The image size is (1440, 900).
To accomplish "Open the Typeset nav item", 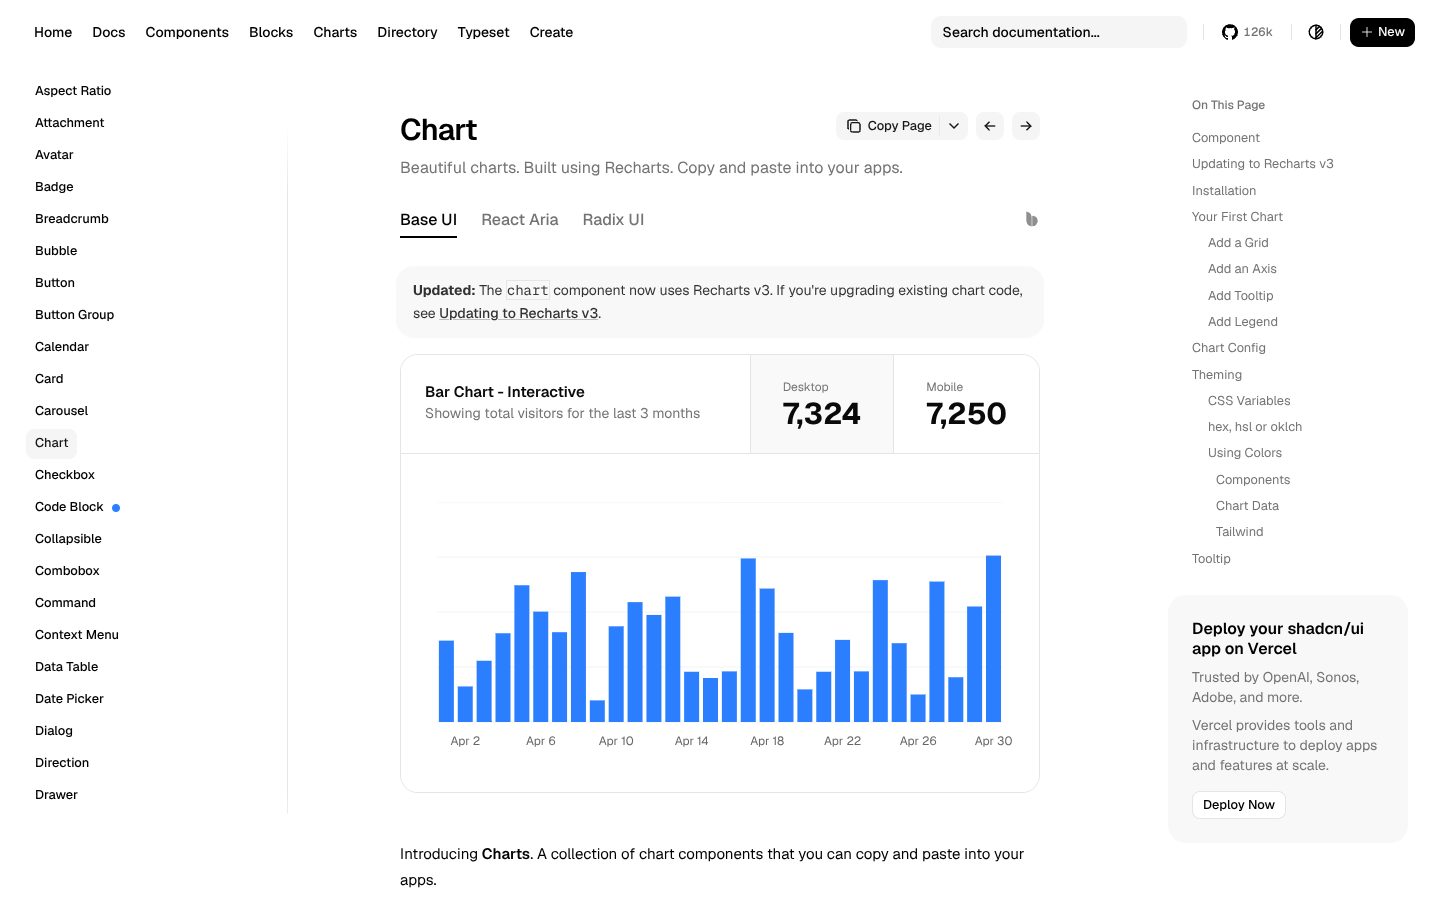I will (x=483, y=32).
